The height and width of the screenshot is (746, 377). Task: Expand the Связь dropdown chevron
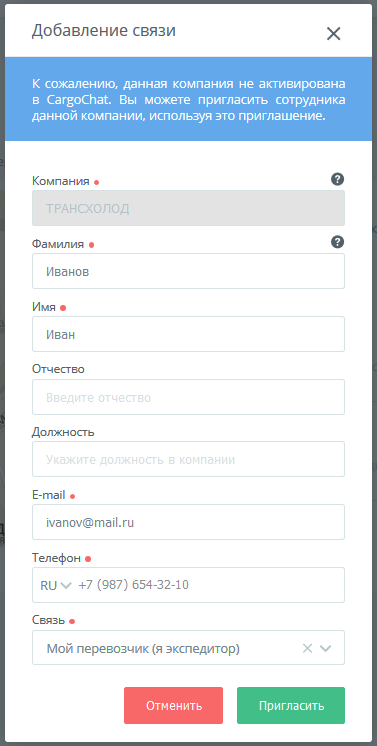point(326,648)
